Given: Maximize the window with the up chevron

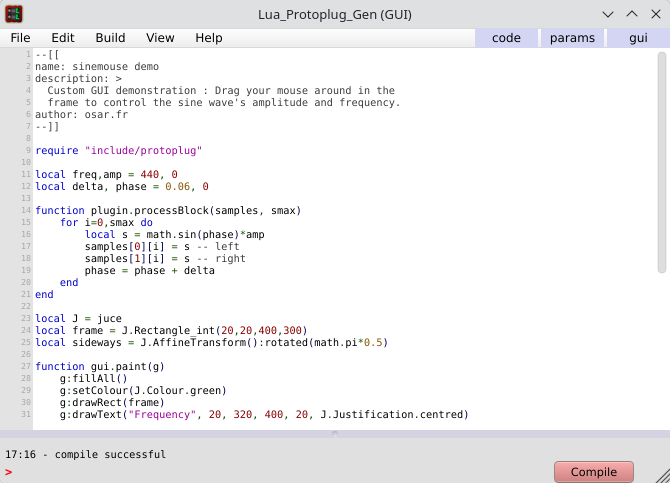Looking at the screenshot, I should tap(632, 15).
